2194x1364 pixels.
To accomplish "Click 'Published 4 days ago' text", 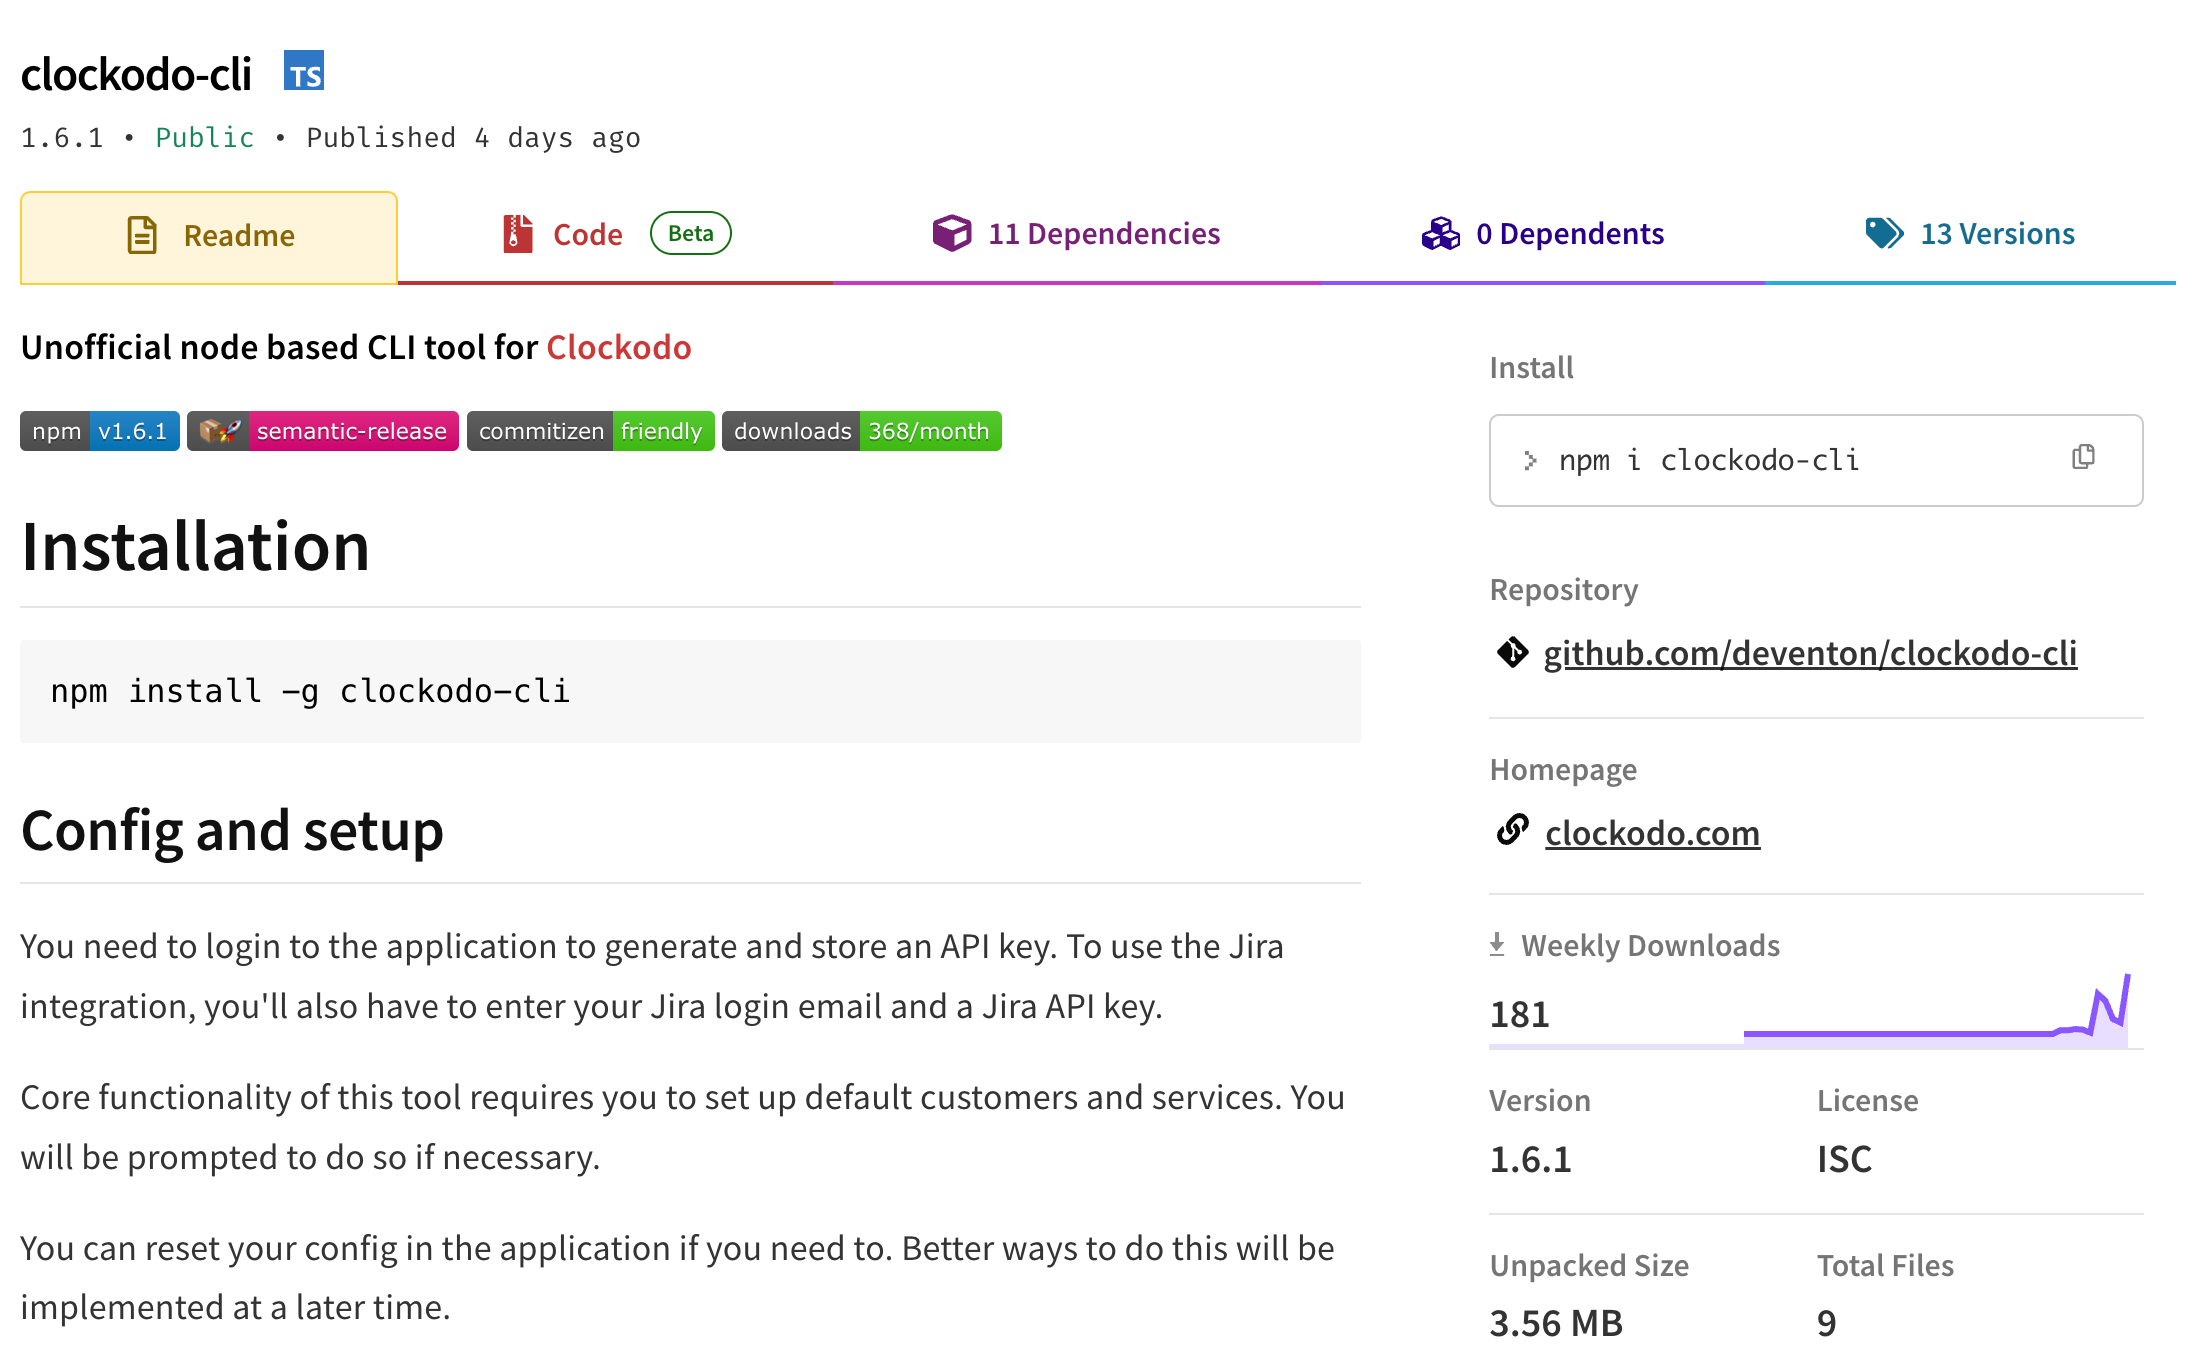I will (473, 138).
